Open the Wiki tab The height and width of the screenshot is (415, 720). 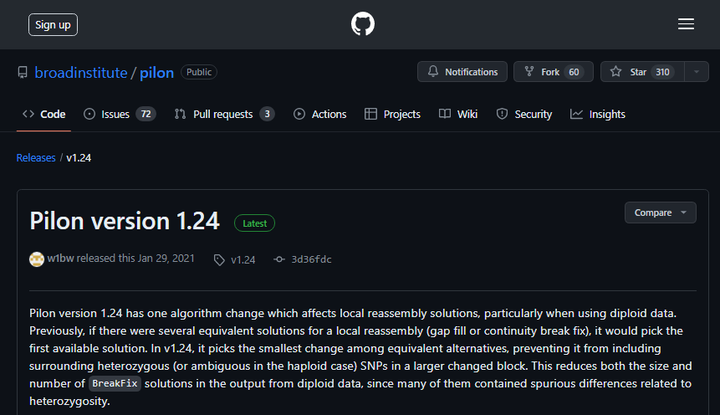[459, 114]
